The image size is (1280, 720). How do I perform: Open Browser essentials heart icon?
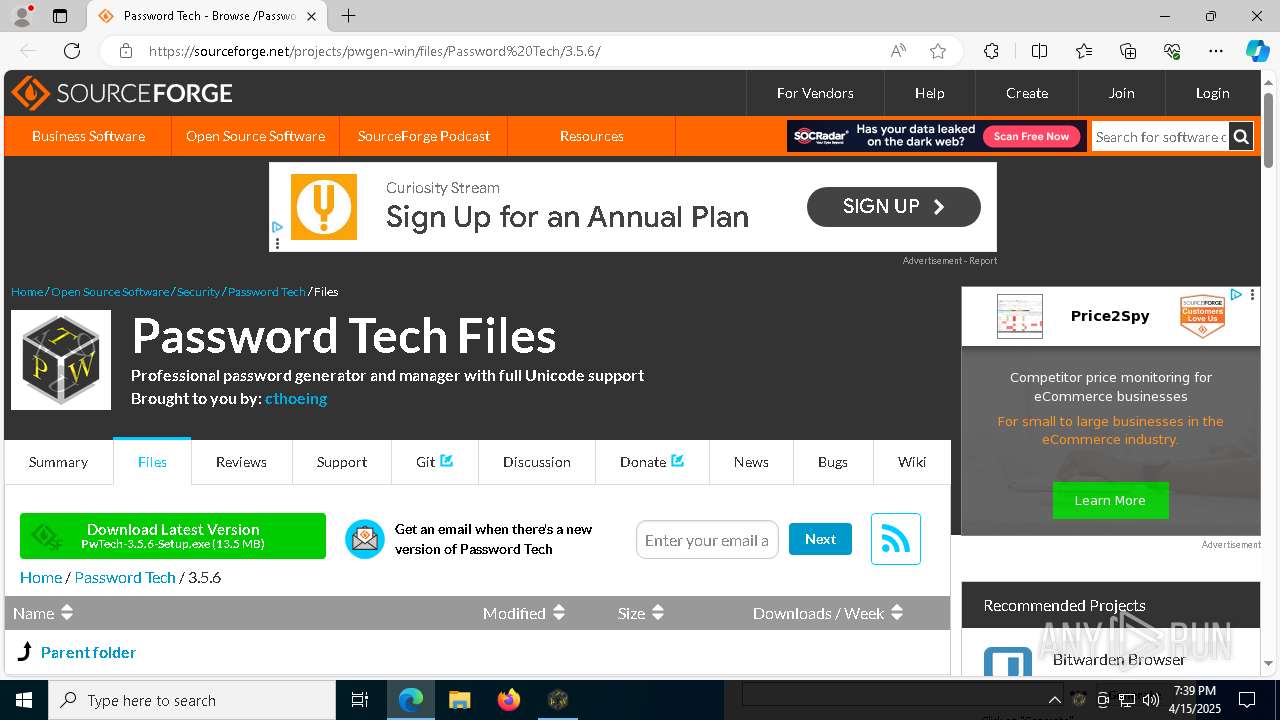1172,51
